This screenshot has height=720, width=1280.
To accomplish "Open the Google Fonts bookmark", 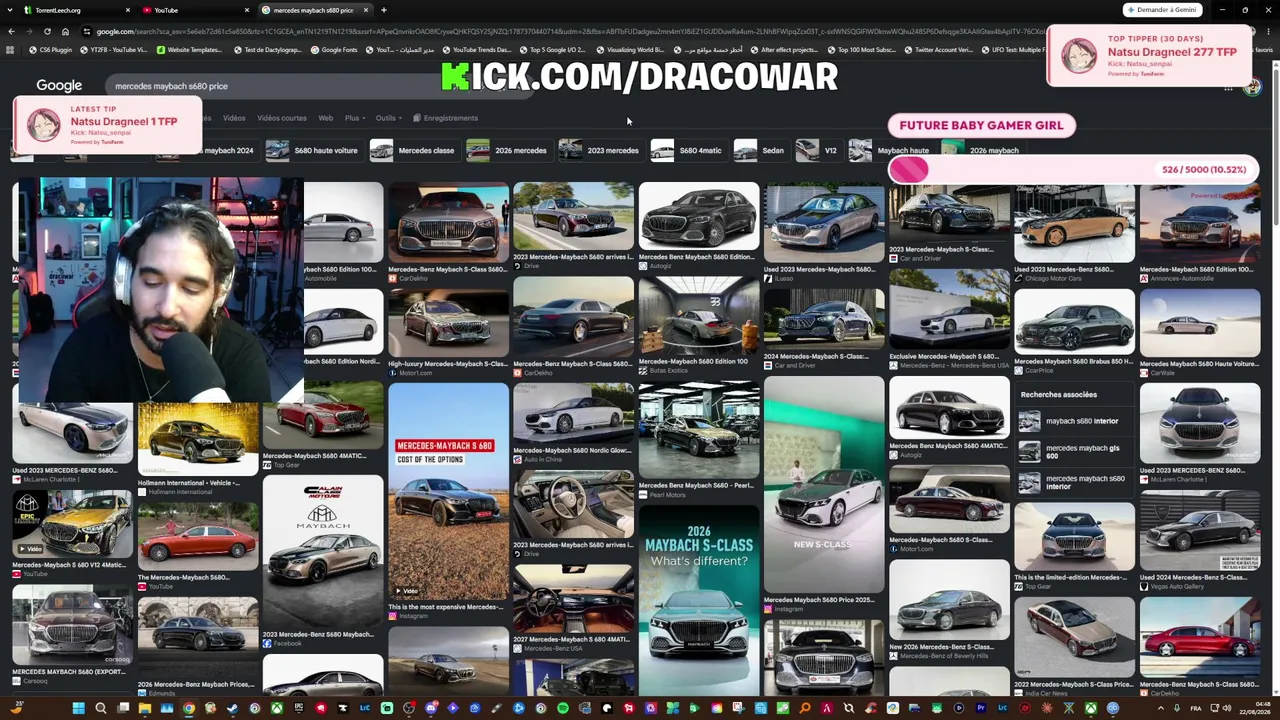I will tap(335, 50).
